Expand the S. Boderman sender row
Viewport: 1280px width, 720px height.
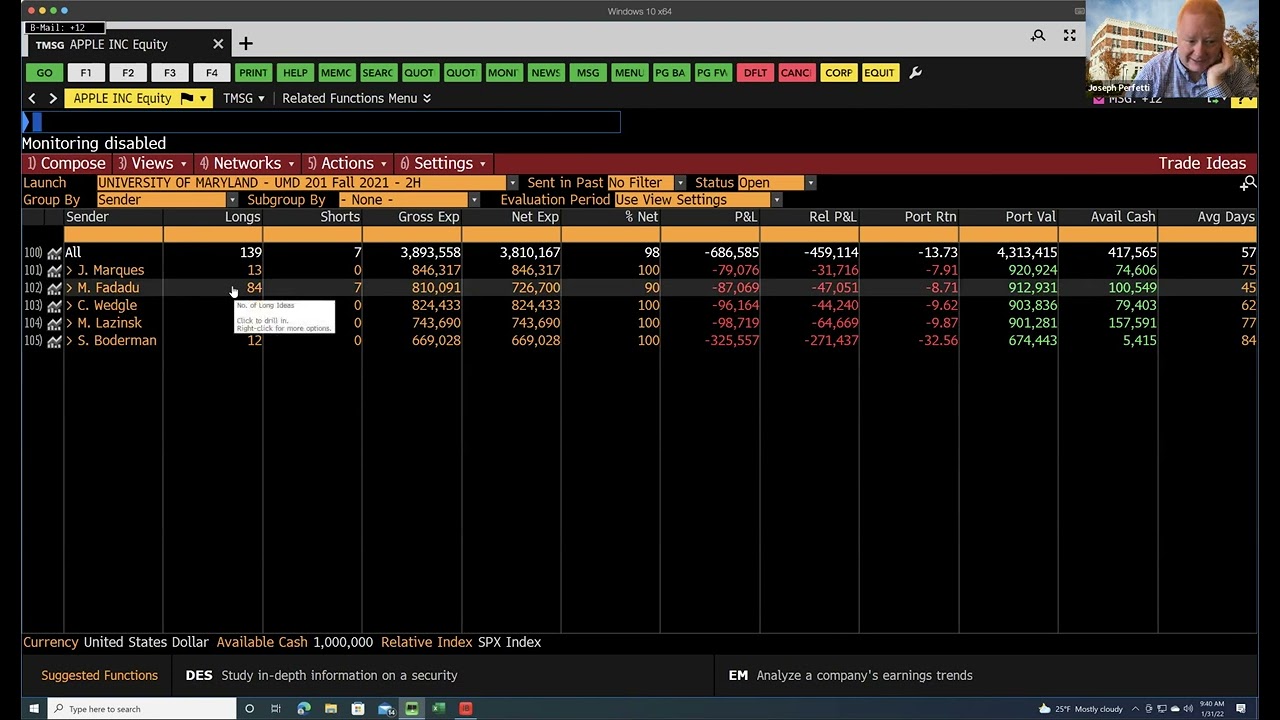(70, 340)
